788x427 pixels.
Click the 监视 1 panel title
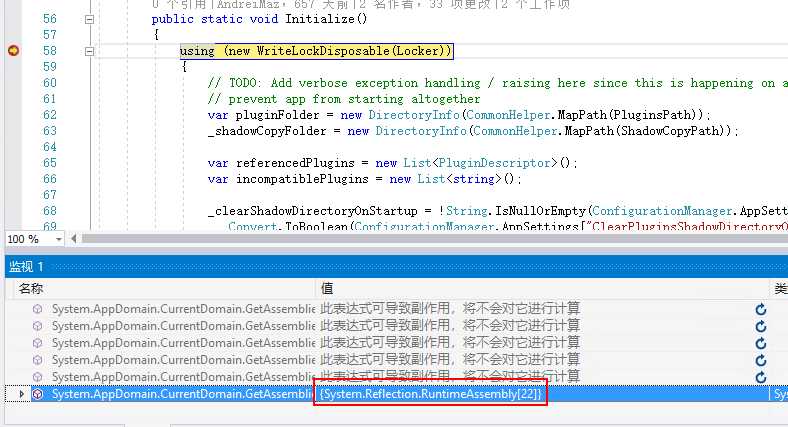click(27, 267)
